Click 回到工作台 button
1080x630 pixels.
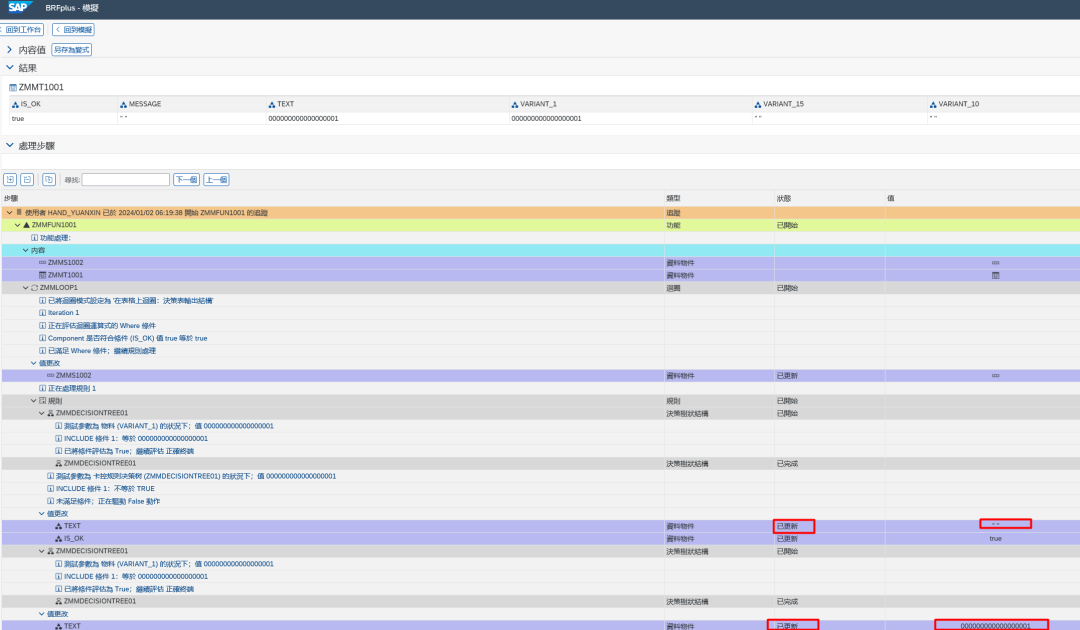click(21, 30)
